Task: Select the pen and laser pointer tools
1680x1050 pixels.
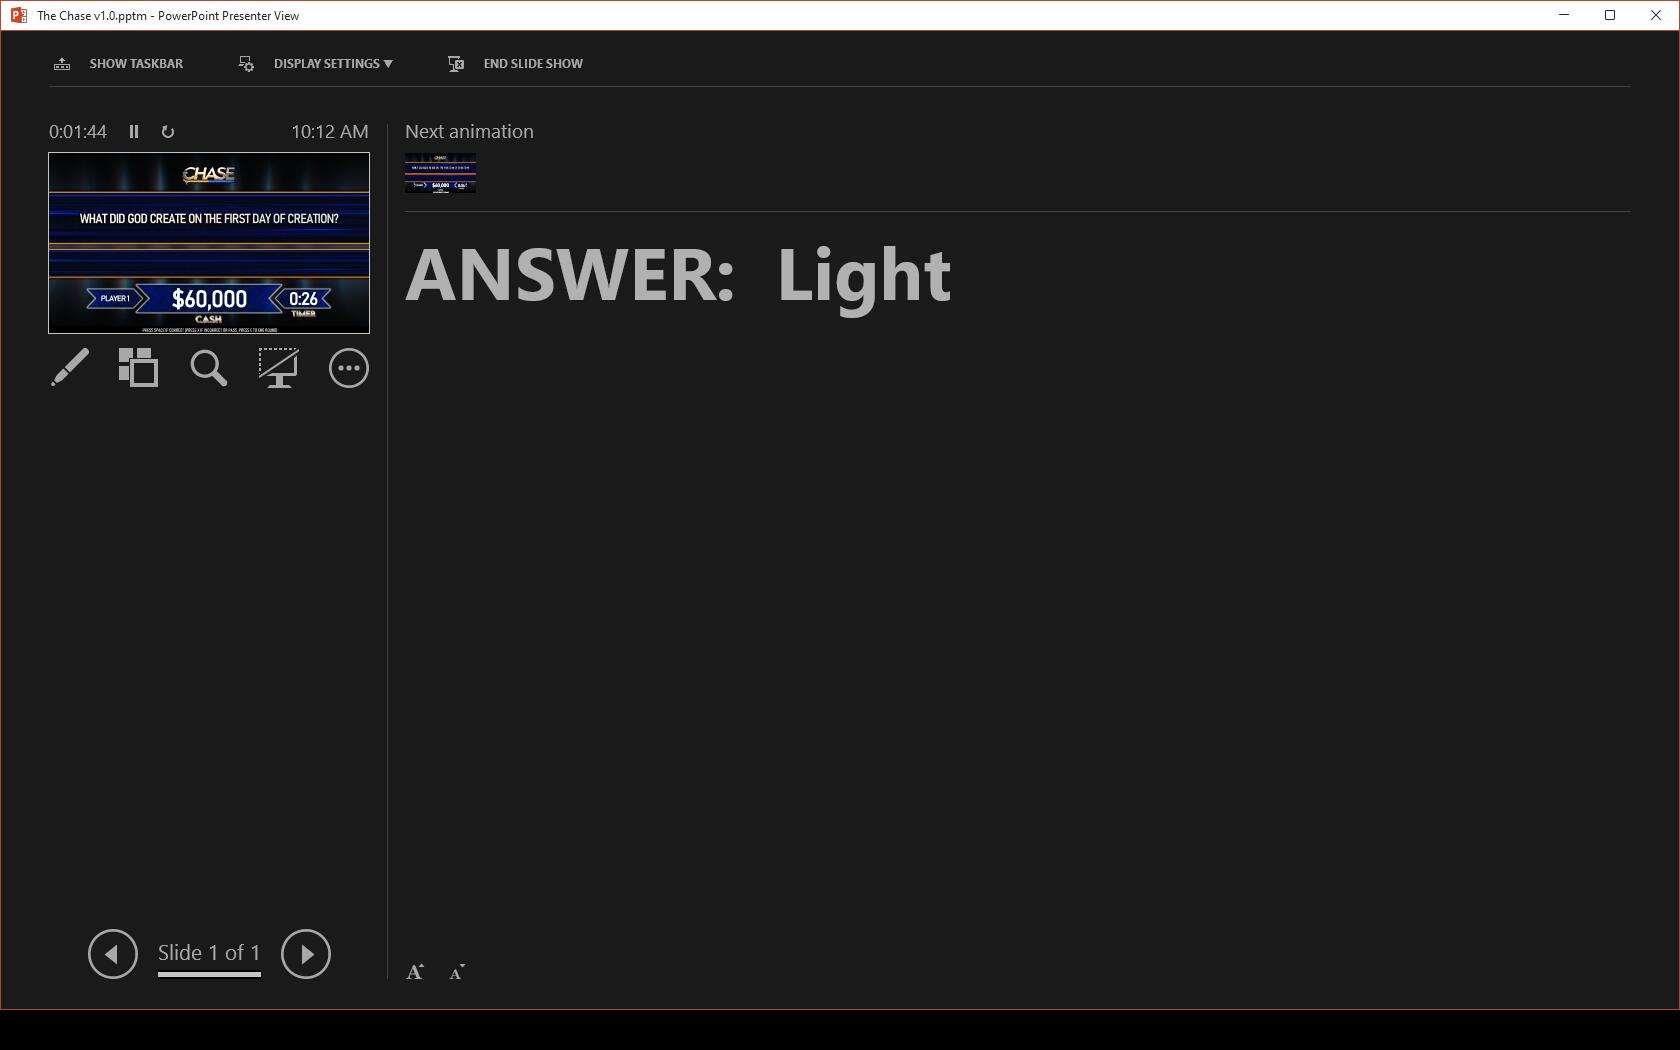Action: click(x=70, y=368)
